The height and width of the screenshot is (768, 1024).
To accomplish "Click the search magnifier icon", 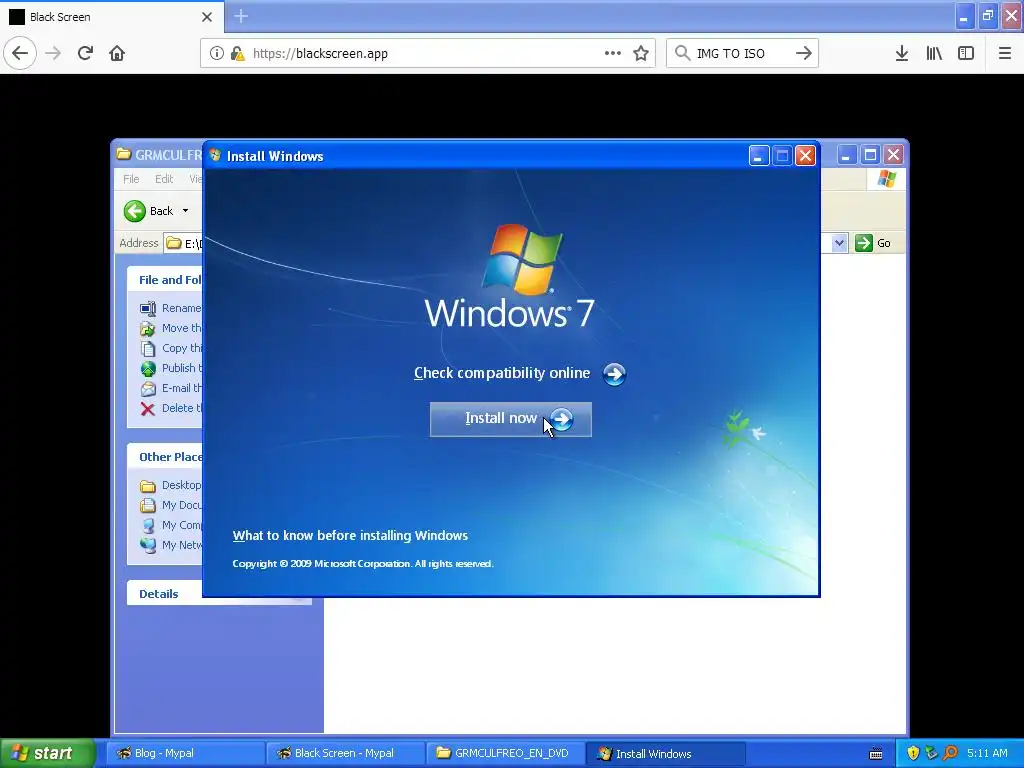I will [x=682, y=53].
